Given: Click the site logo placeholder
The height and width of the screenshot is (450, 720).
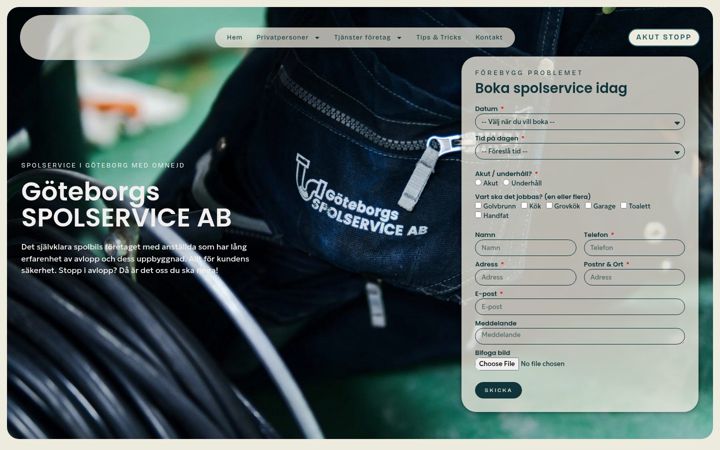Looking at the screenshot, I should click(x=85, y=37).
